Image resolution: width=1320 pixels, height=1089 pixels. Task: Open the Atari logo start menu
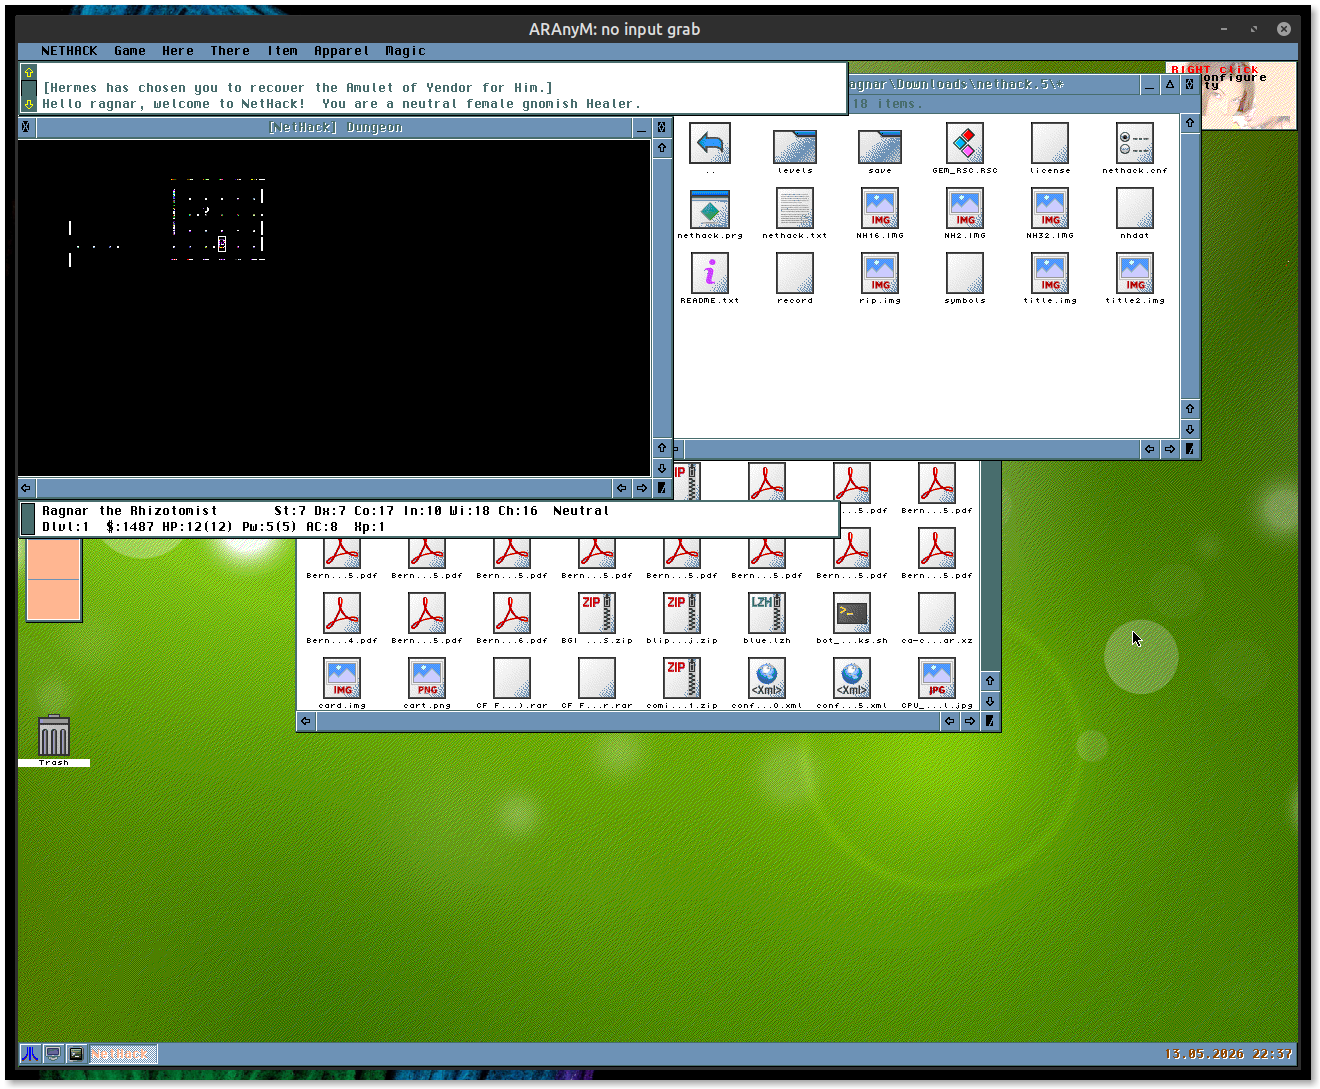[30, 1054]
